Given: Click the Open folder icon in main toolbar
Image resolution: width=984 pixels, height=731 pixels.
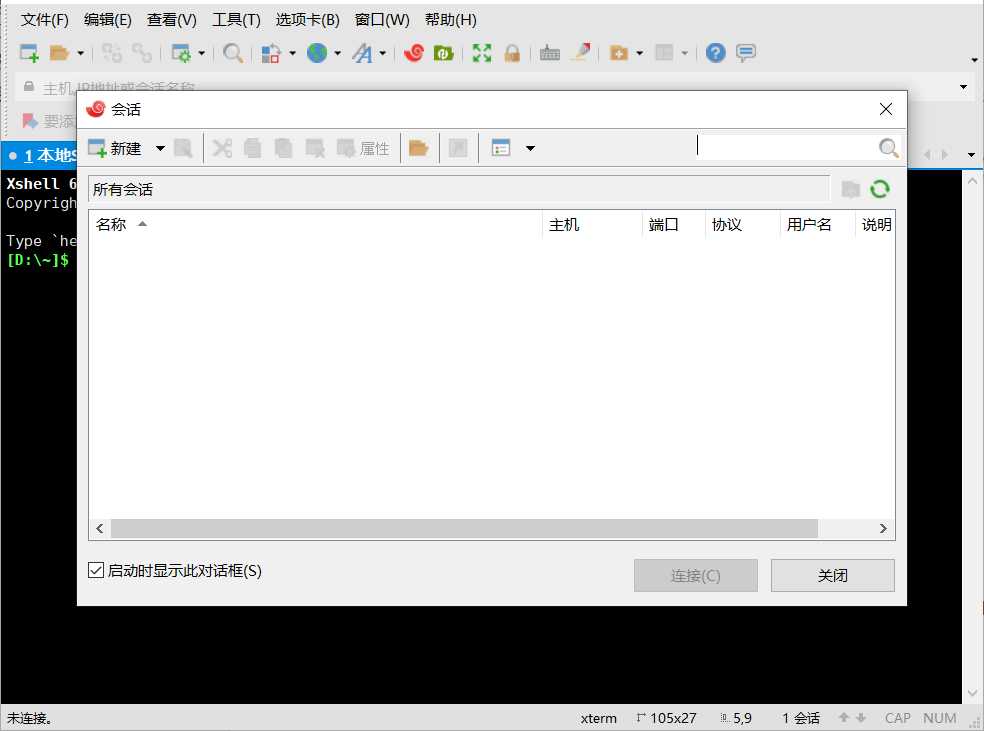Looking at the screenshot, I should 59,53.
